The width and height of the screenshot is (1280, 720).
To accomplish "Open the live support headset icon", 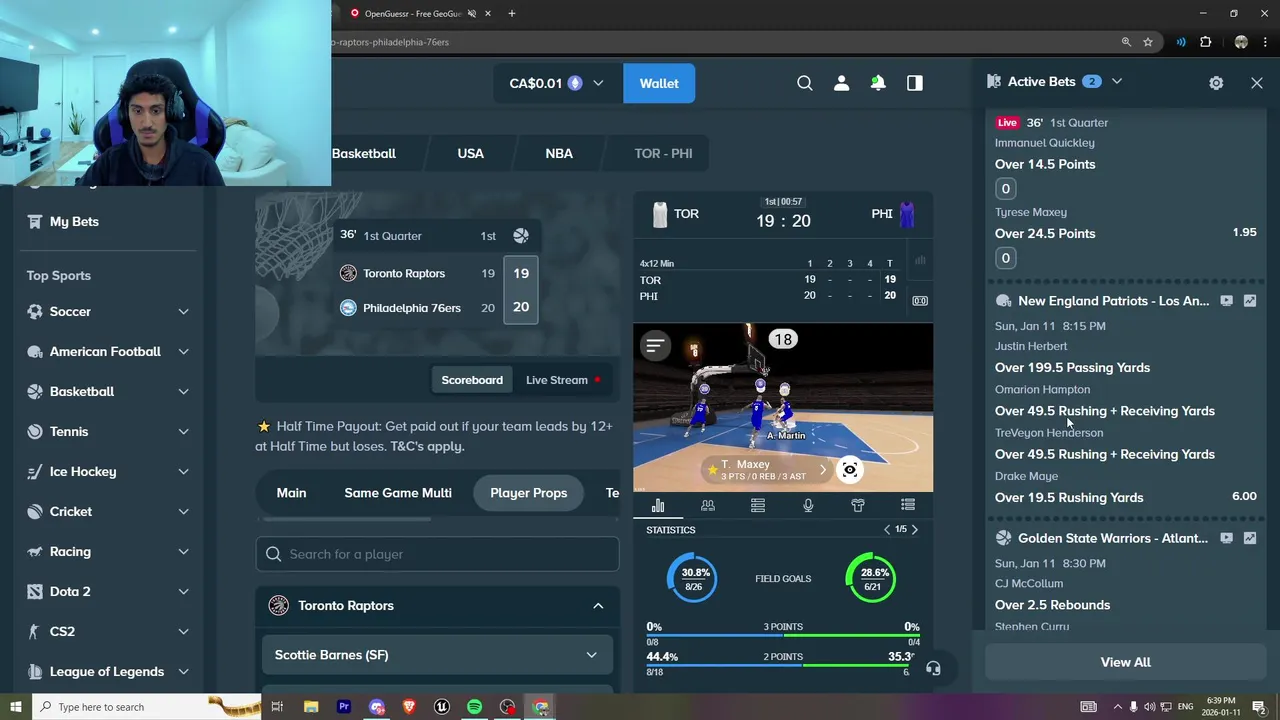I will tap(933, 668).
